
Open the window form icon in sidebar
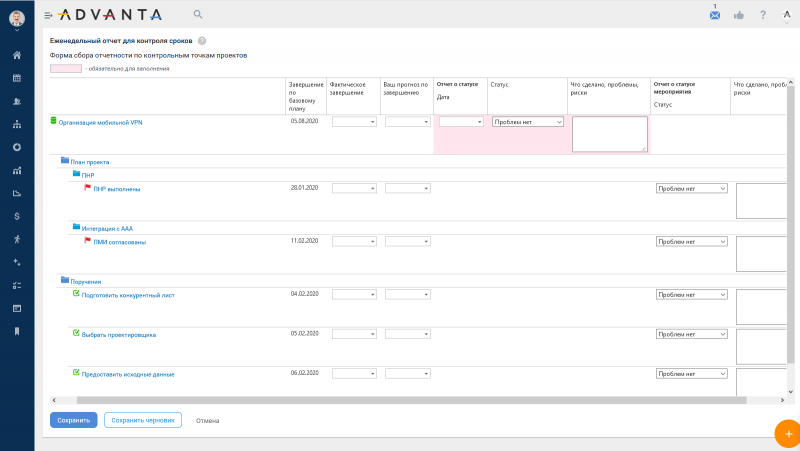pyautogui.click(x=17, y=308)
